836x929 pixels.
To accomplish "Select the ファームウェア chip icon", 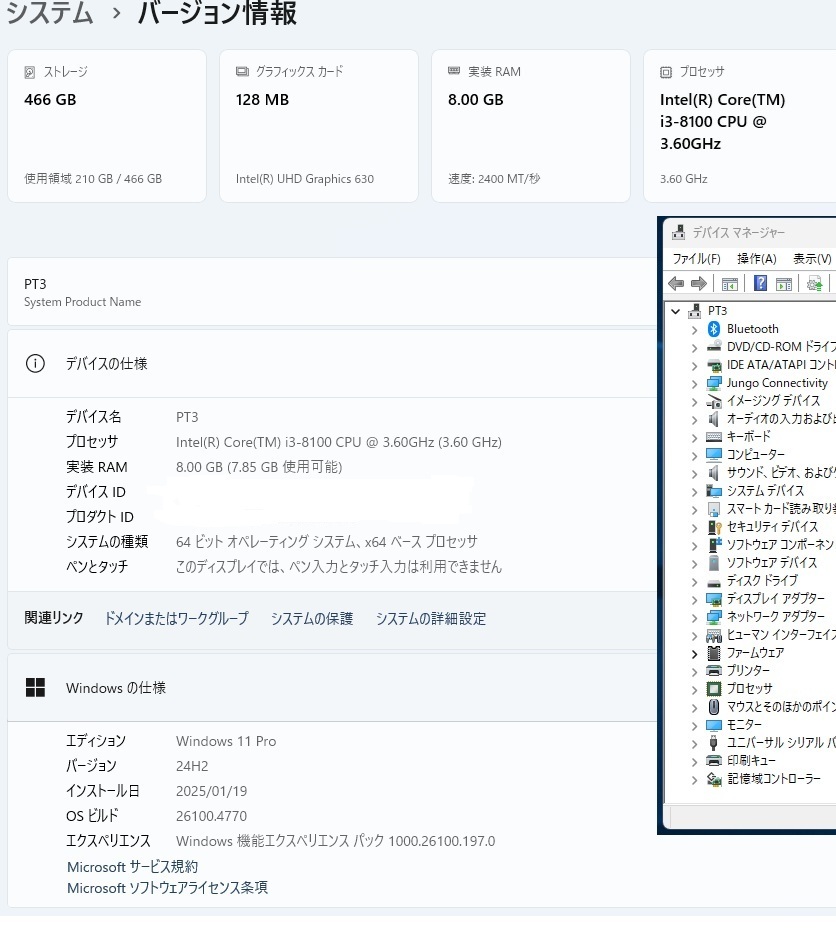I will [x=714, y=653].
